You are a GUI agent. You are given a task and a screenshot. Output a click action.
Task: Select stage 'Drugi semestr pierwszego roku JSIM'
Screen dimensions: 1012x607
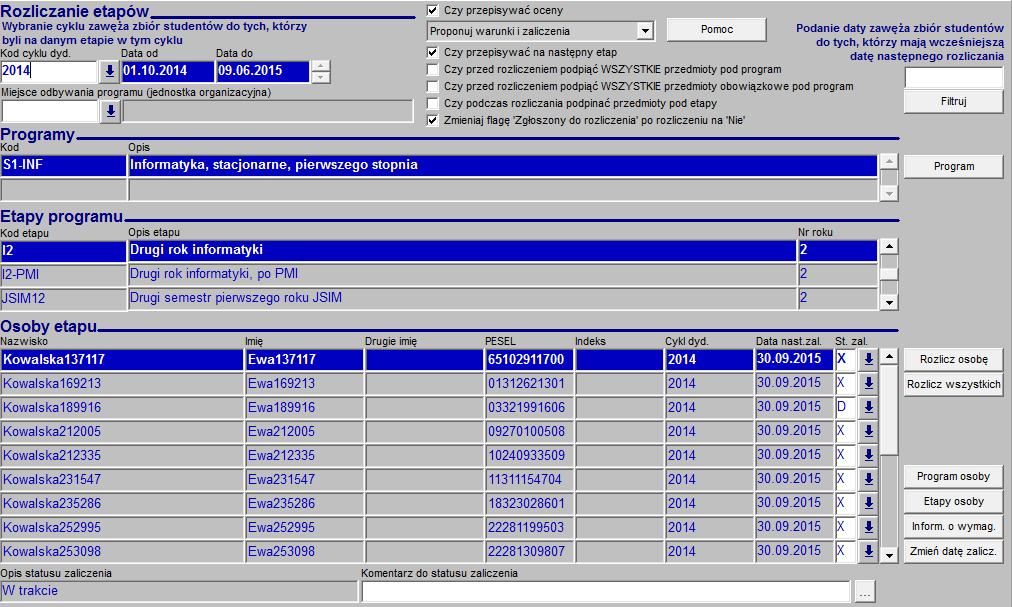point(462,298)
